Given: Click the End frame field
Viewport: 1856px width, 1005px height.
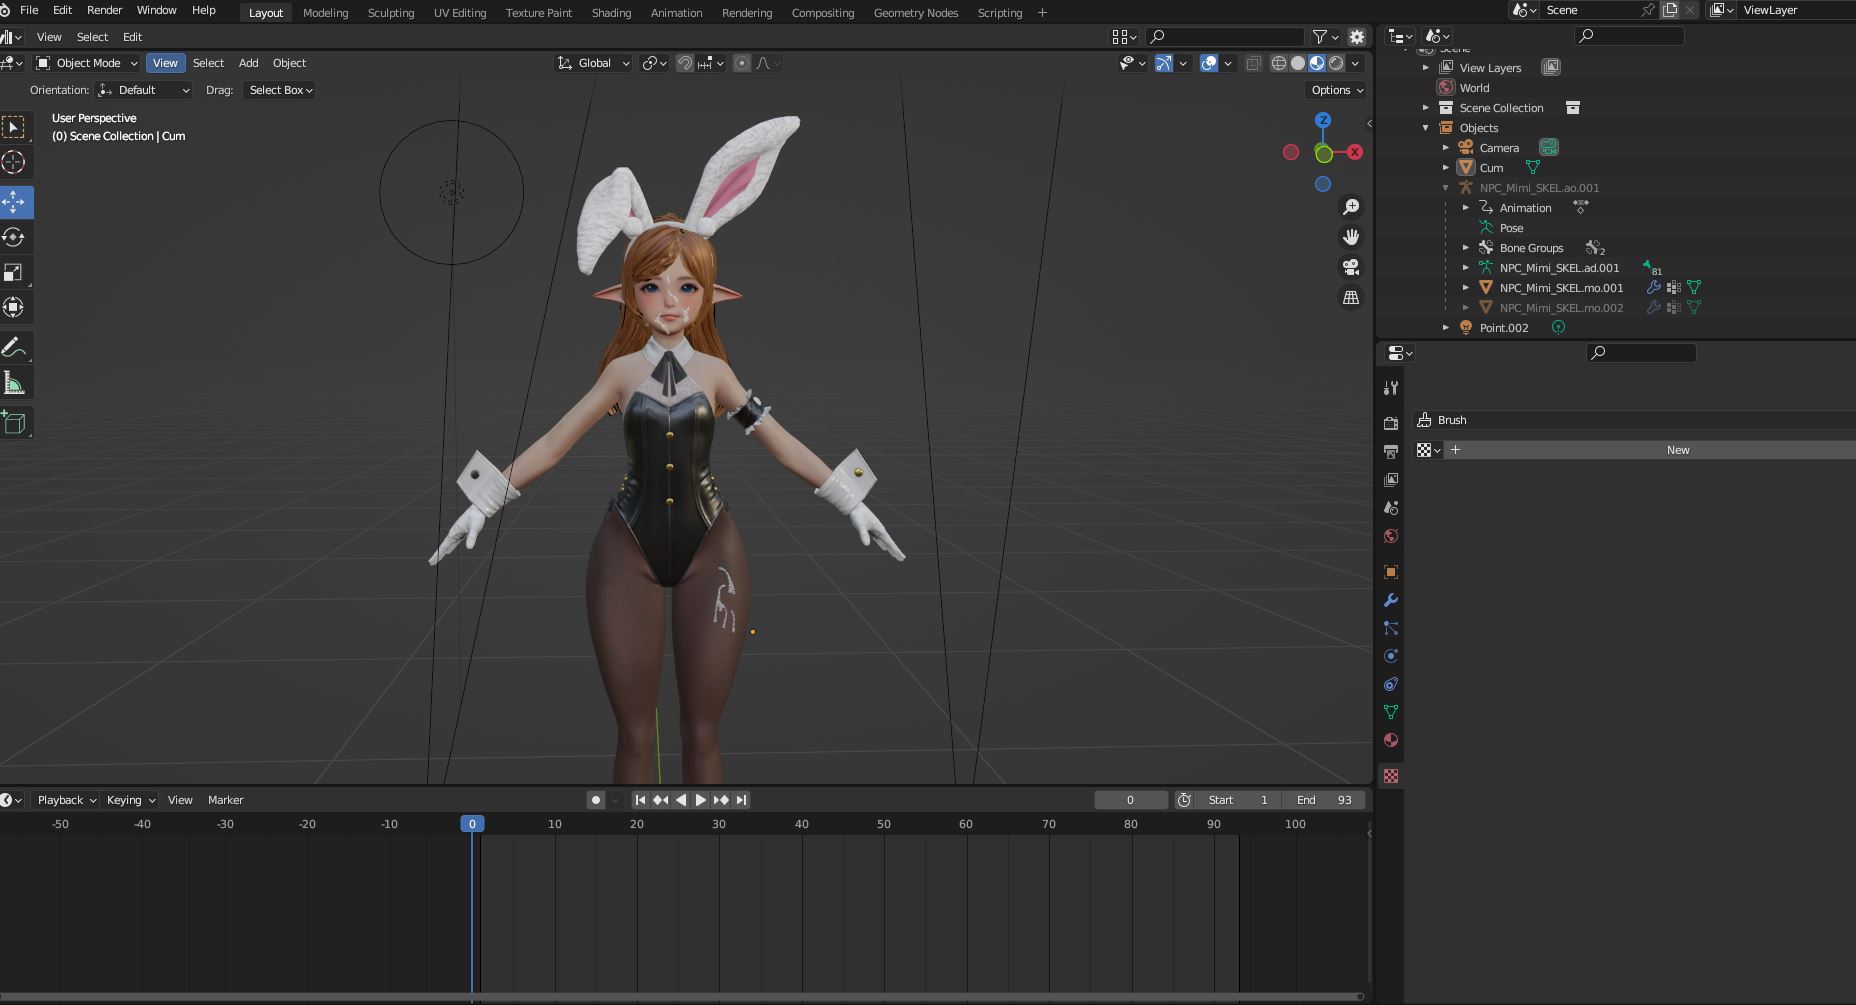Looking at the screenshot, I should pos(1324,800).
